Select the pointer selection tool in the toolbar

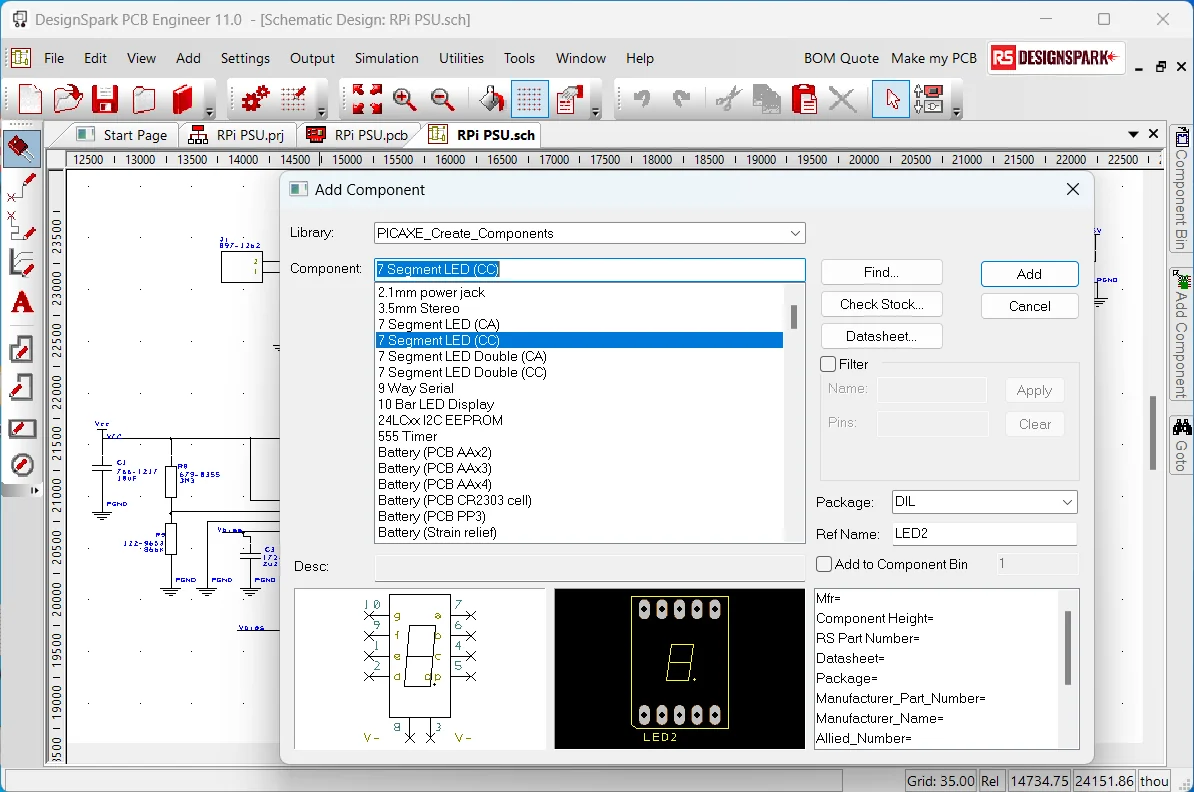point(891,99)
